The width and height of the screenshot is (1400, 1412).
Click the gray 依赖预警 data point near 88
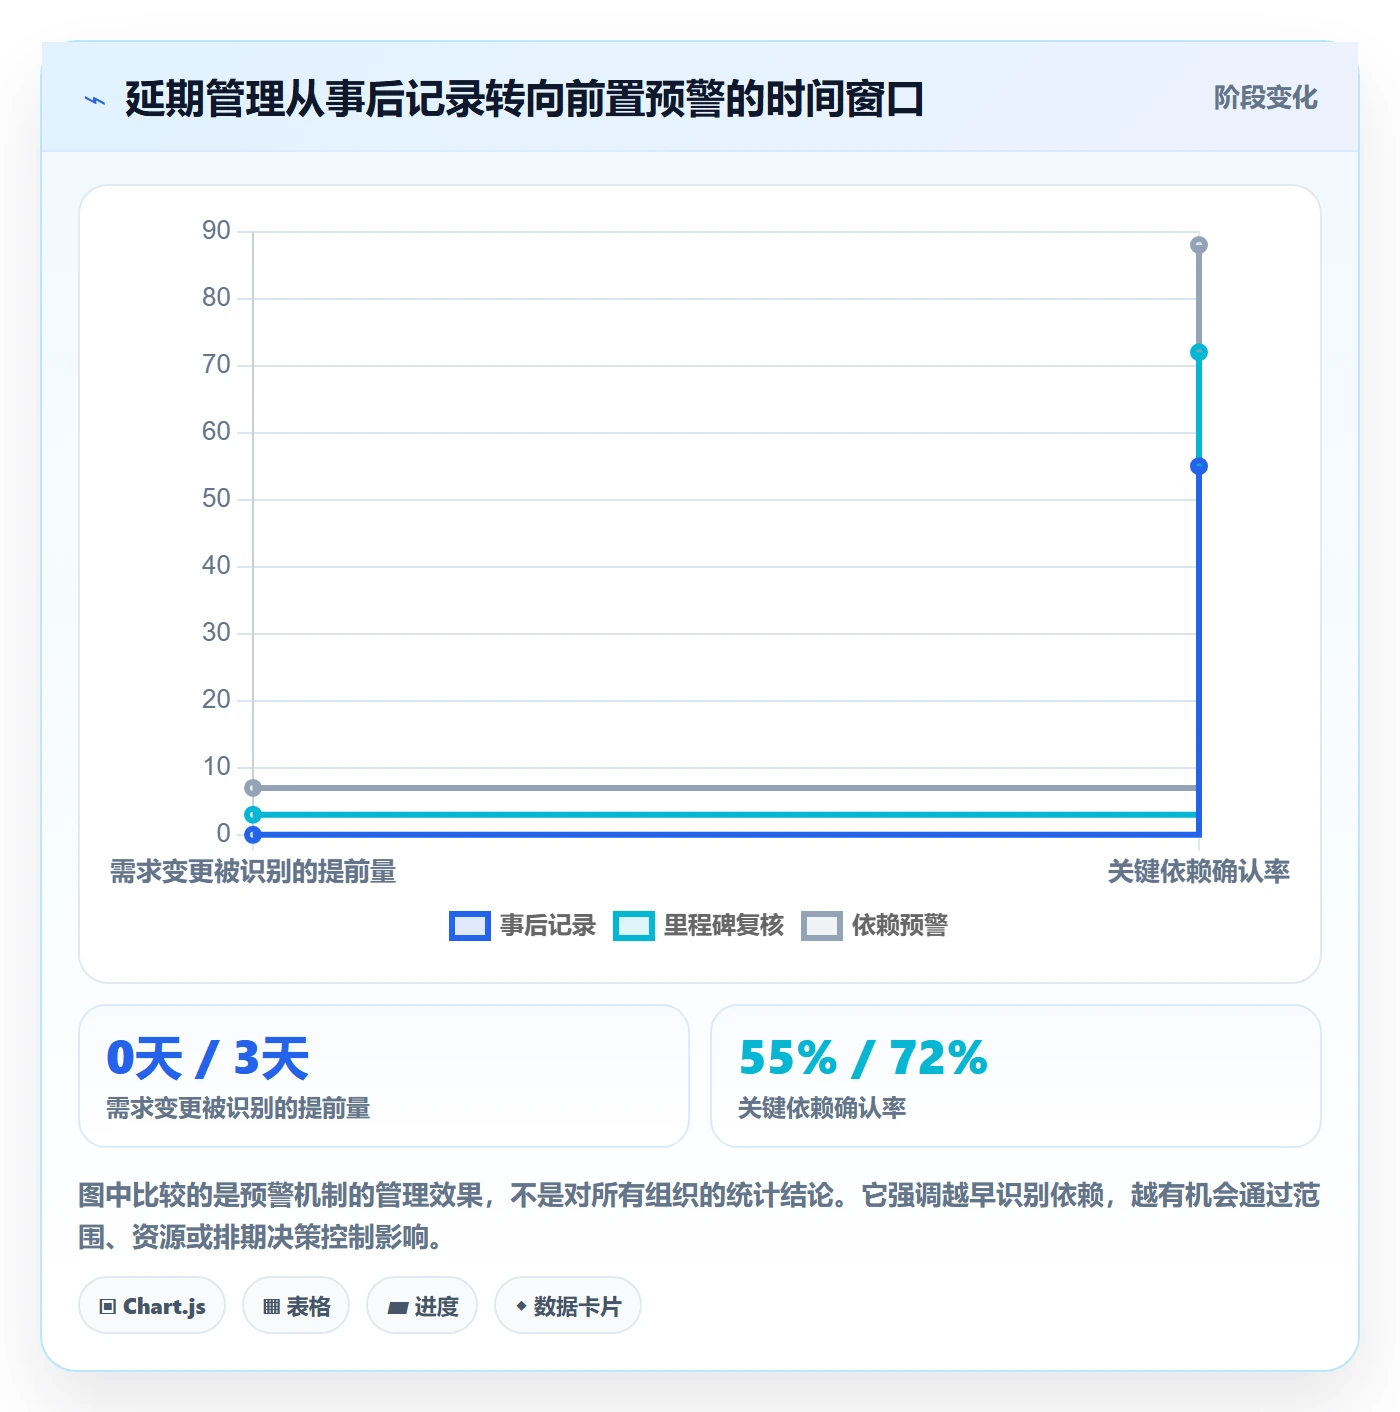click(x=1199, y=245)
